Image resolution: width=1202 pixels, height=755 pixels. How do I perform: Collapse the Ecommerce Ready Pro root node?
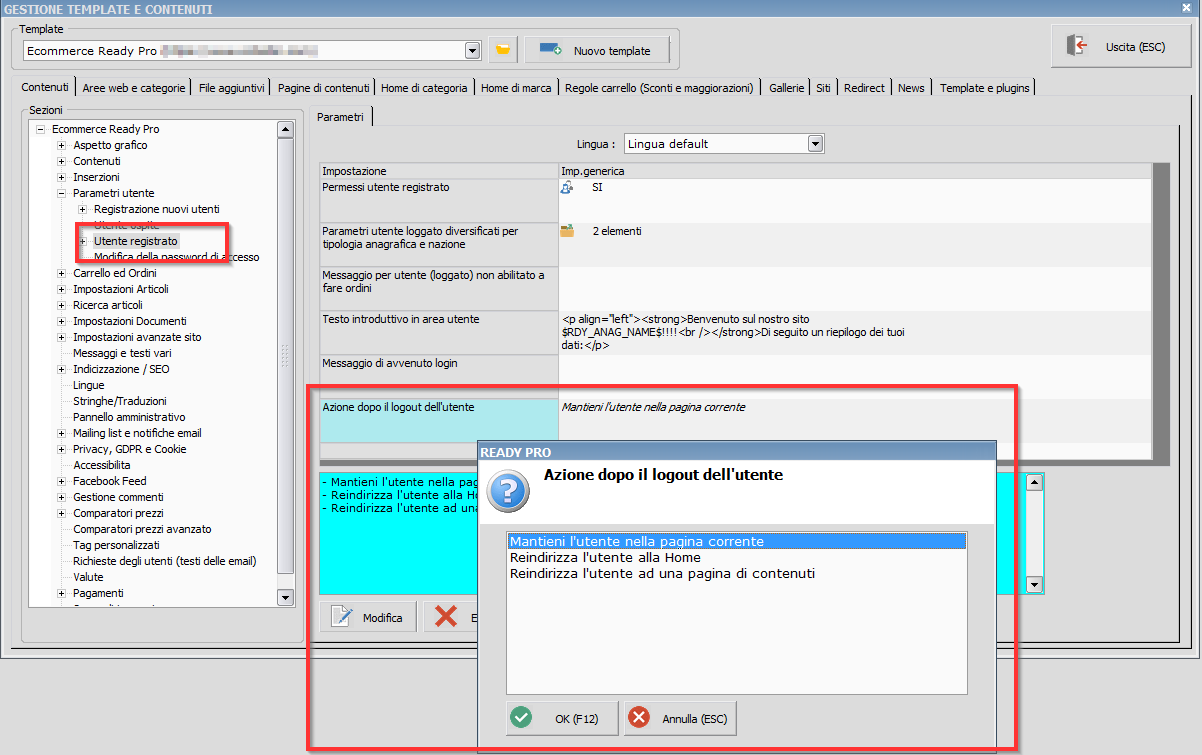pyautogui.click(x=40, y=129)
